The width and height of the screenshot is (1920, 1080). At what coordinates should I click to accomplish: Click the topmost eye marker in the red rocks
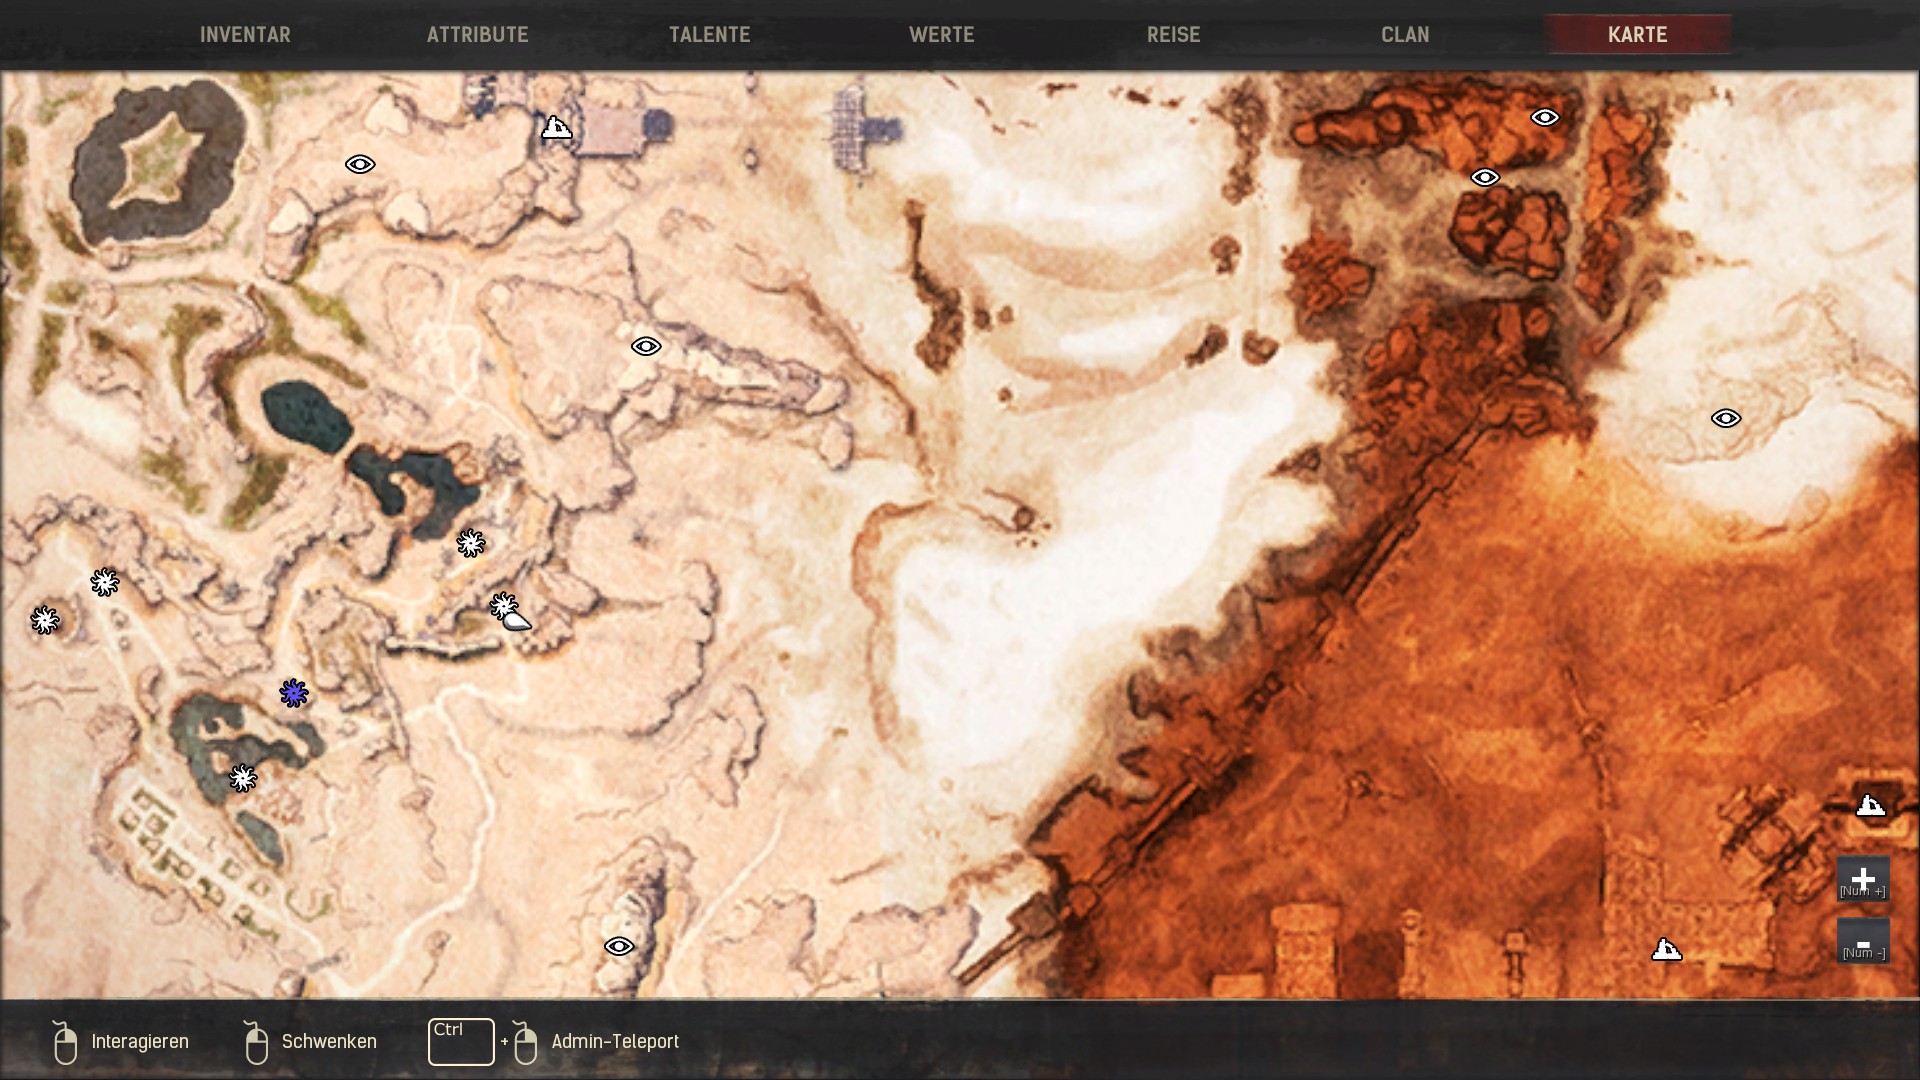pos(1545,118)
